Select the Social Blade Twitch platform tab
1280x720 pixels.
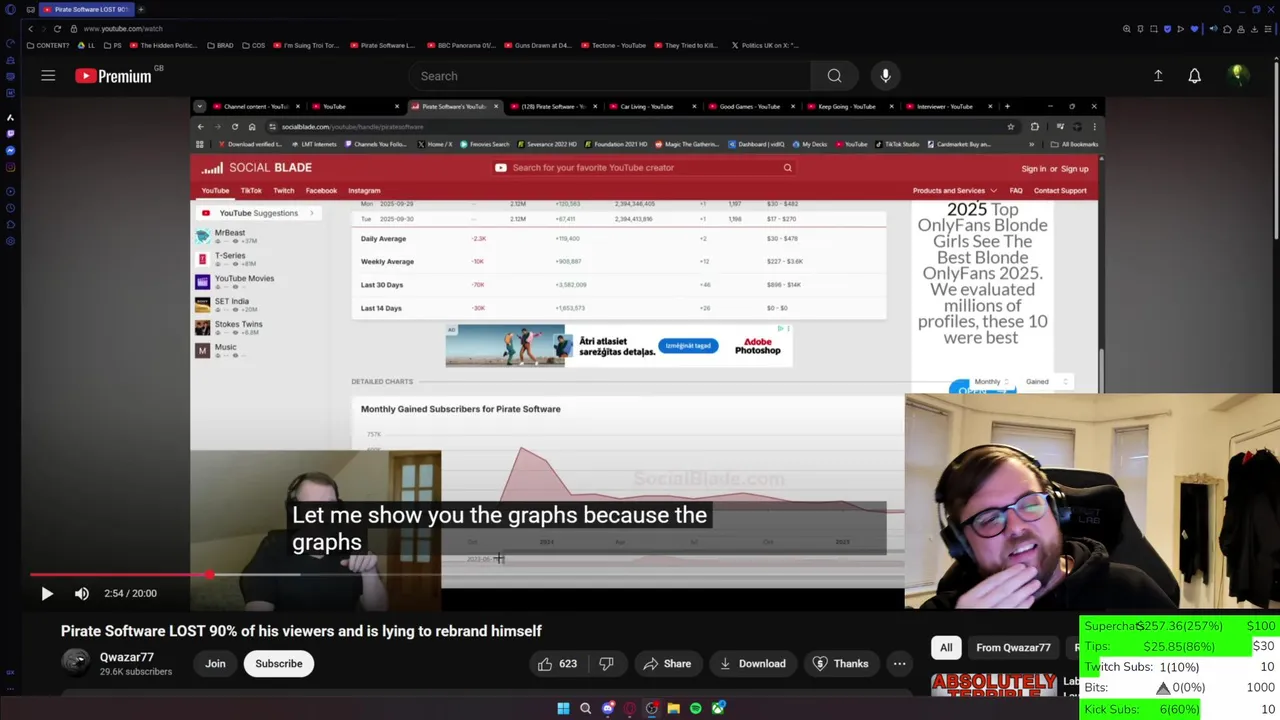[x=284, y=190]
